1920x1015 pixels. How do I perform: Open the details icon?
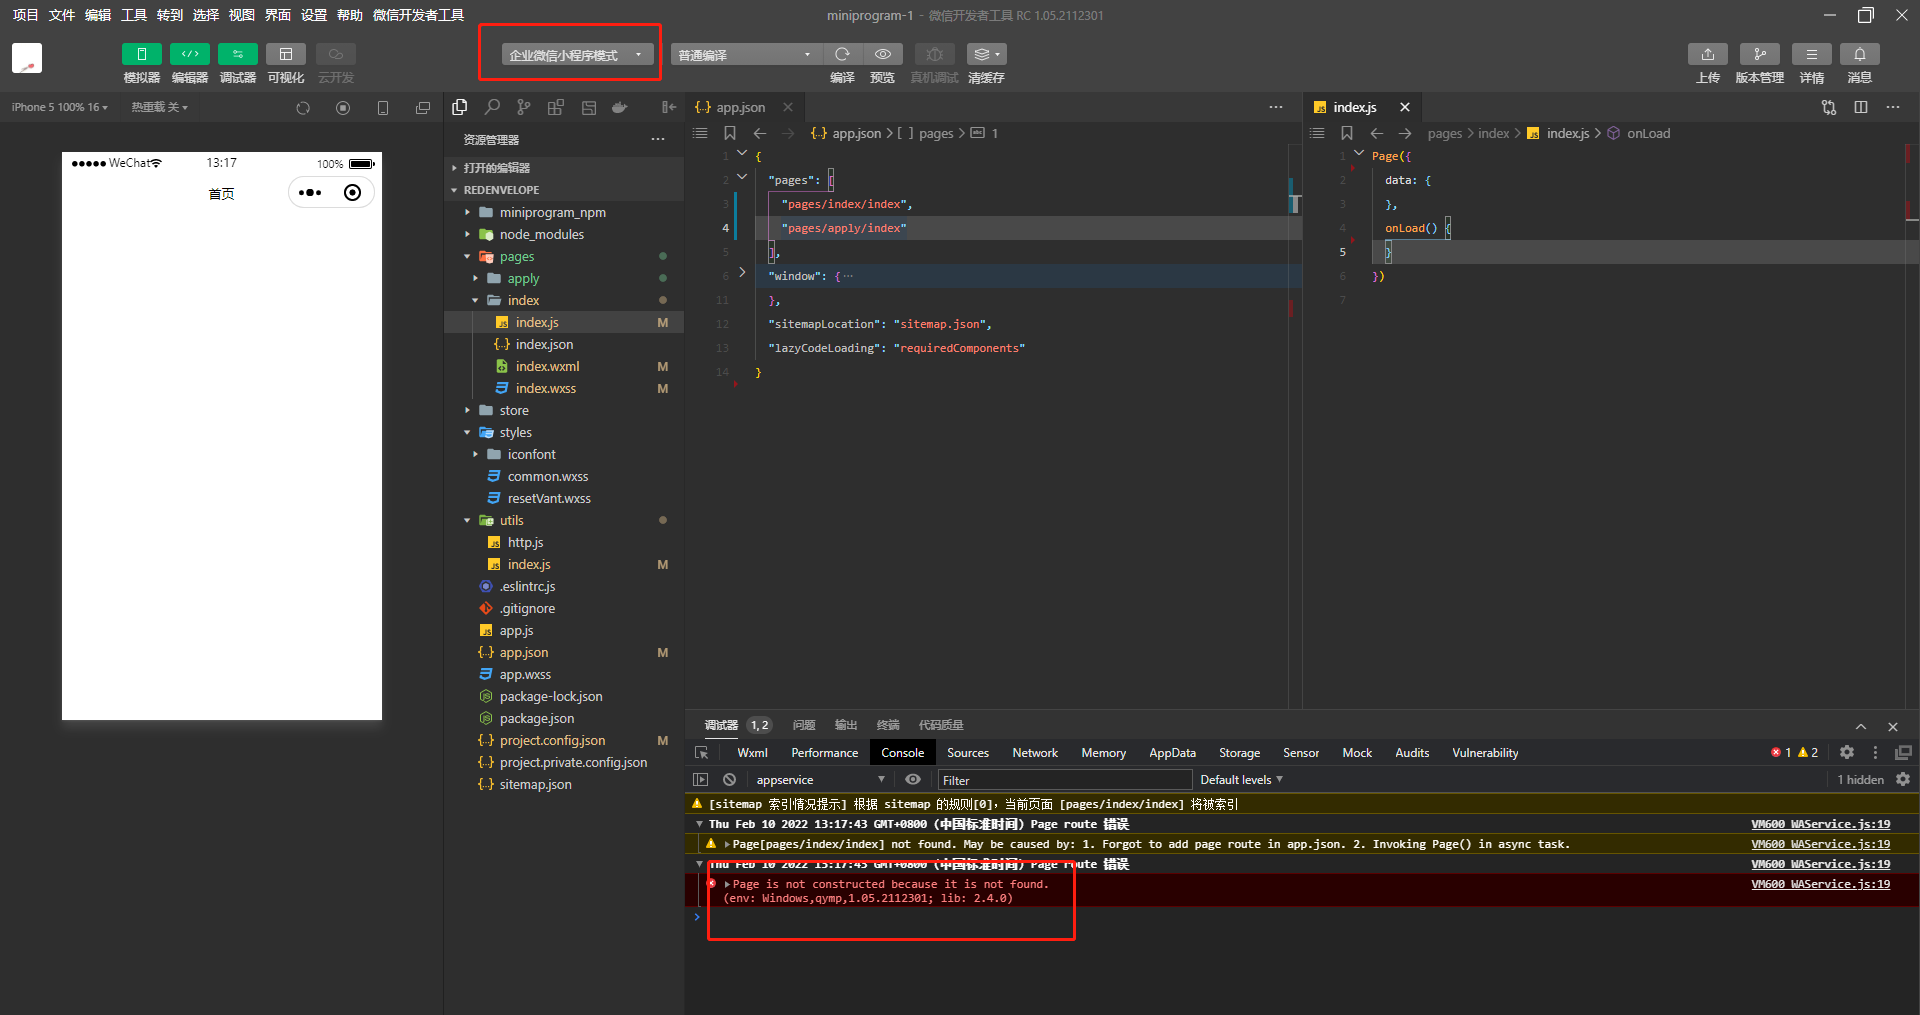(1811, 54)
